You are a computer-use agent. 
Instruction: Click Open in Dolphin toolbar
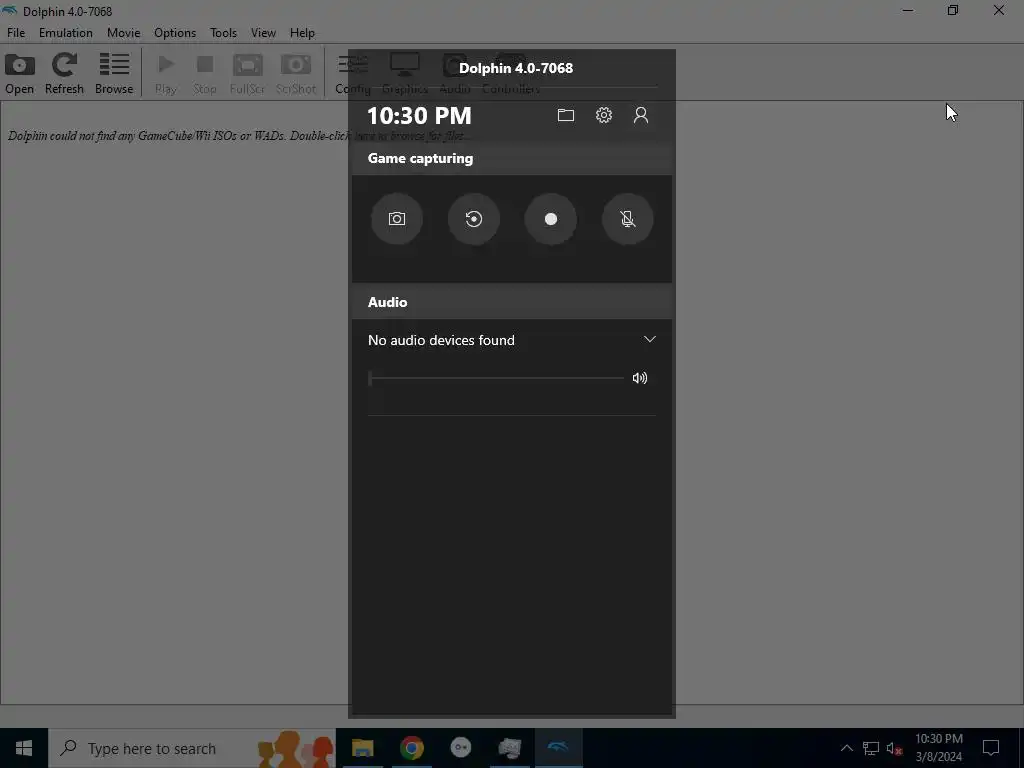click(x=20, y=74)
